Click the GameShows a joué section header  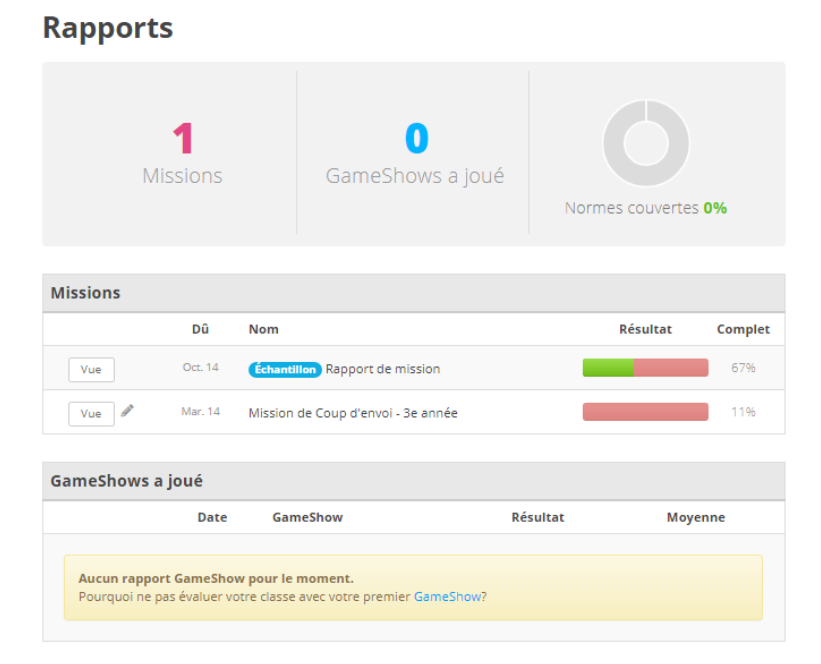pos(414,481)
